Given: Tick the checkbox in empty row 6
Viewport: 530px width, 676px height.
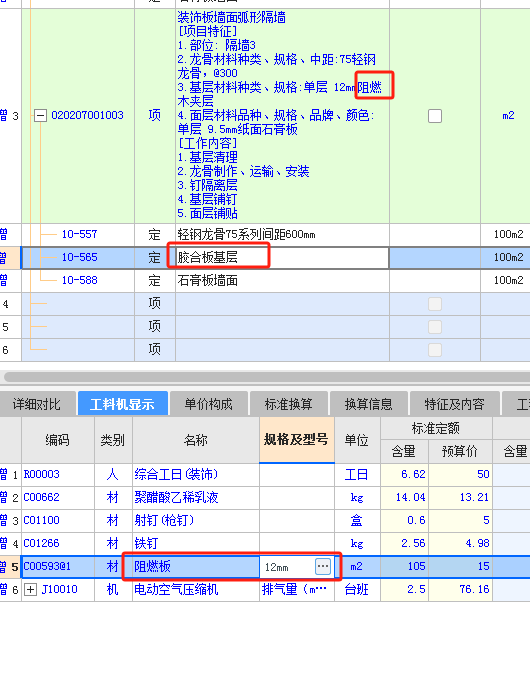Looking at the screenshot, I should (x=435, y=350).
